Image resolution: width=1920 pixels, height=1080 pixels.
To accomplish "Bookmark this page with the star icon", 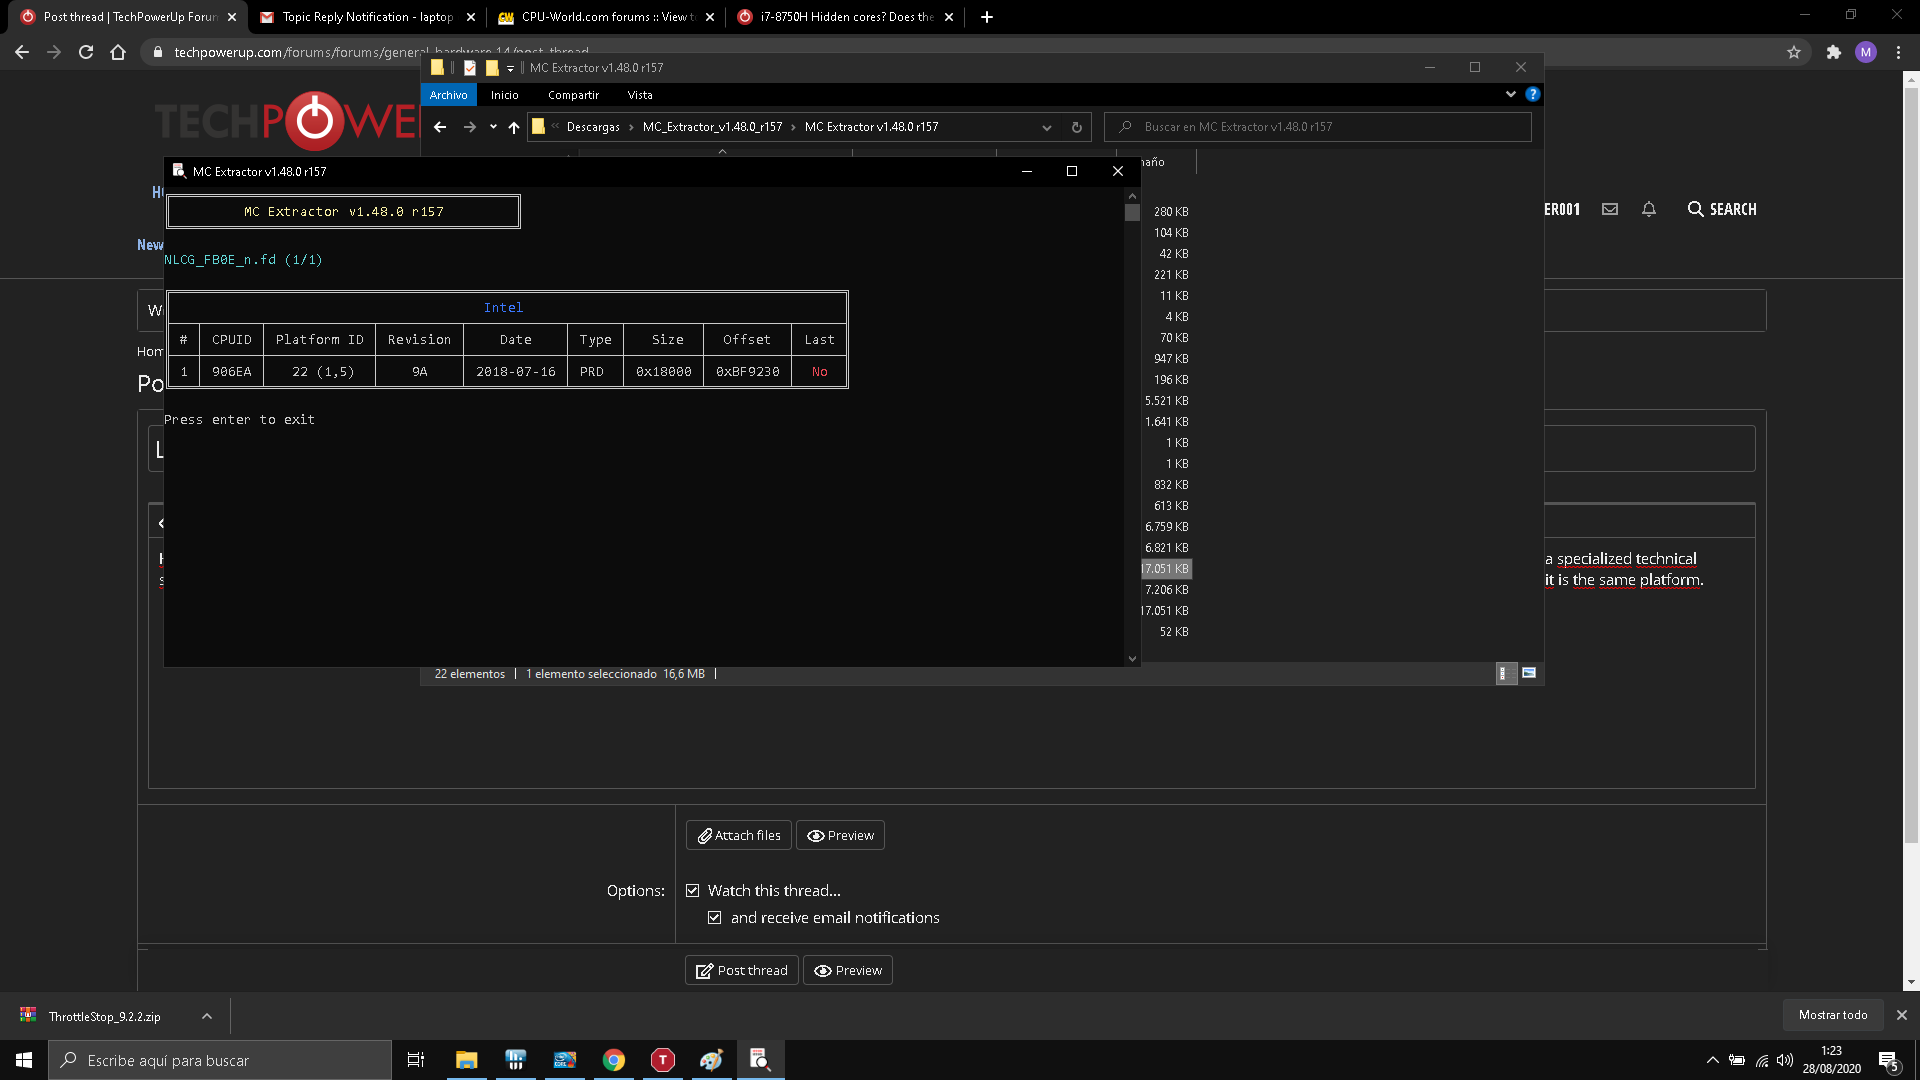I will pos(1794,52).
